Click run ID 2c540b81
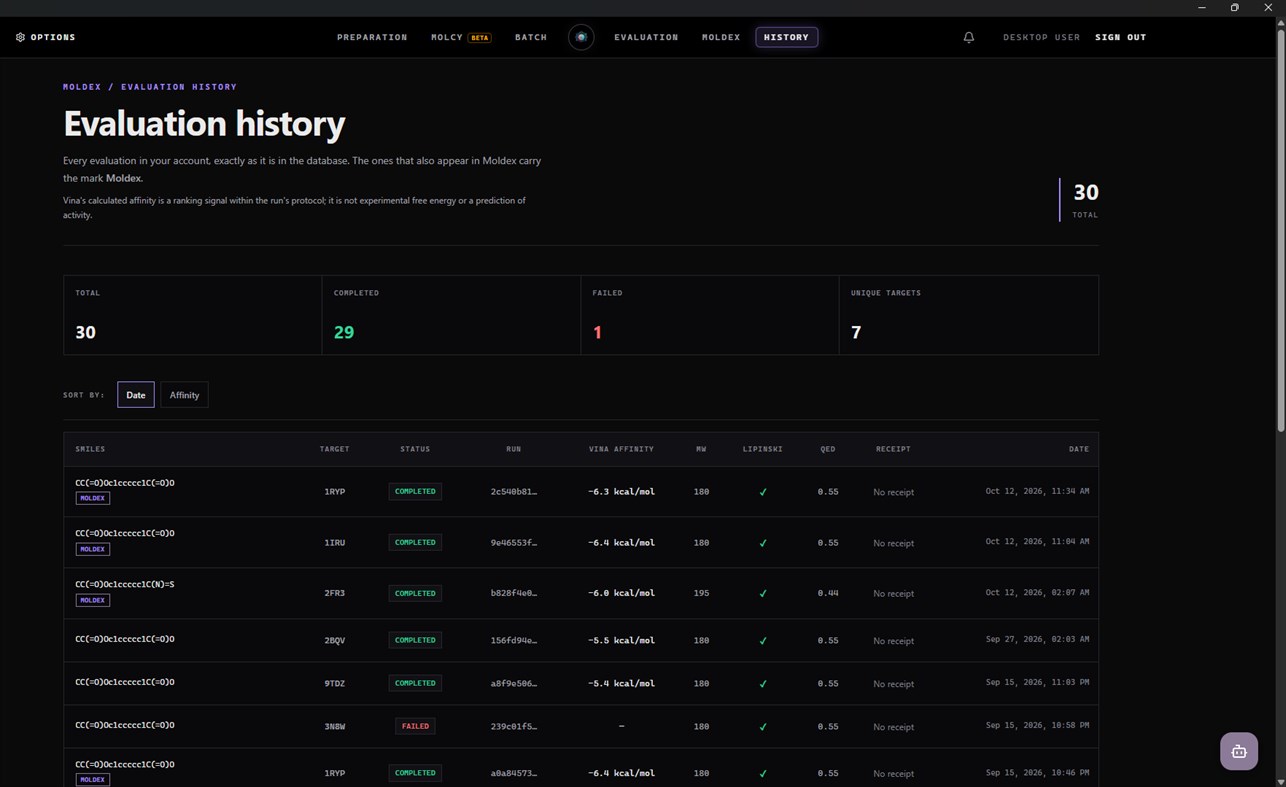Viewport: 1286px width, 787px height. point(514,492)
